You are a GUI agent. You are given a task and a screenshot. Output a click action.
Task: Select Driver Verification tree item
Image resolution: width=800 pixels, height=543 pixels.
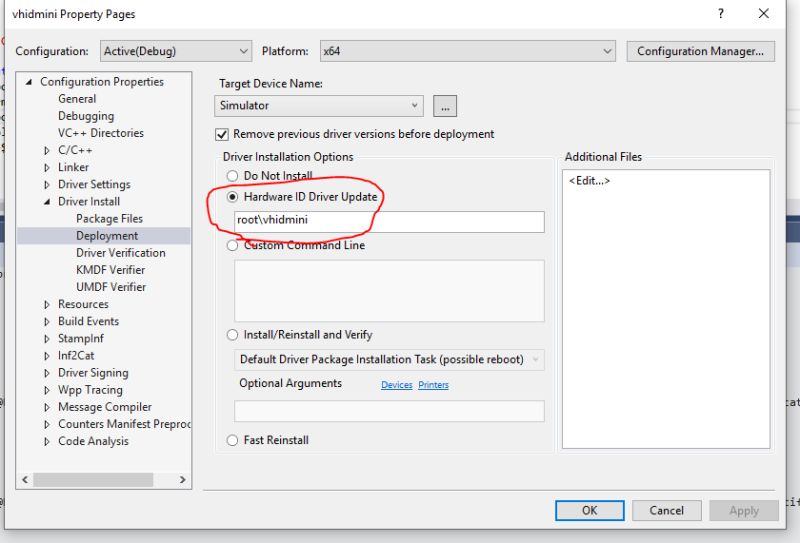pos(120,253)
